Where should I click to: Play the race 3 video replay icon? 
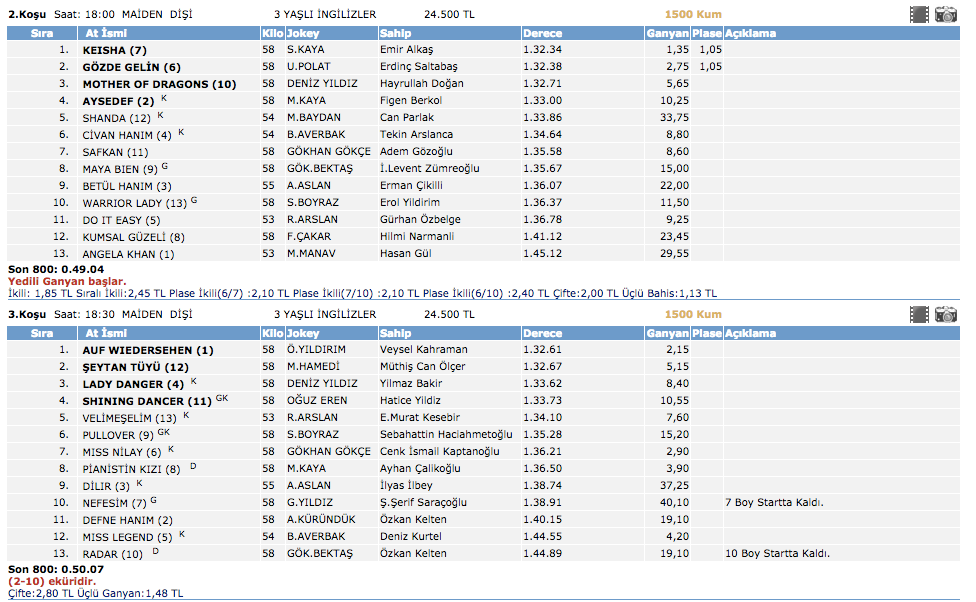(919, 315)
